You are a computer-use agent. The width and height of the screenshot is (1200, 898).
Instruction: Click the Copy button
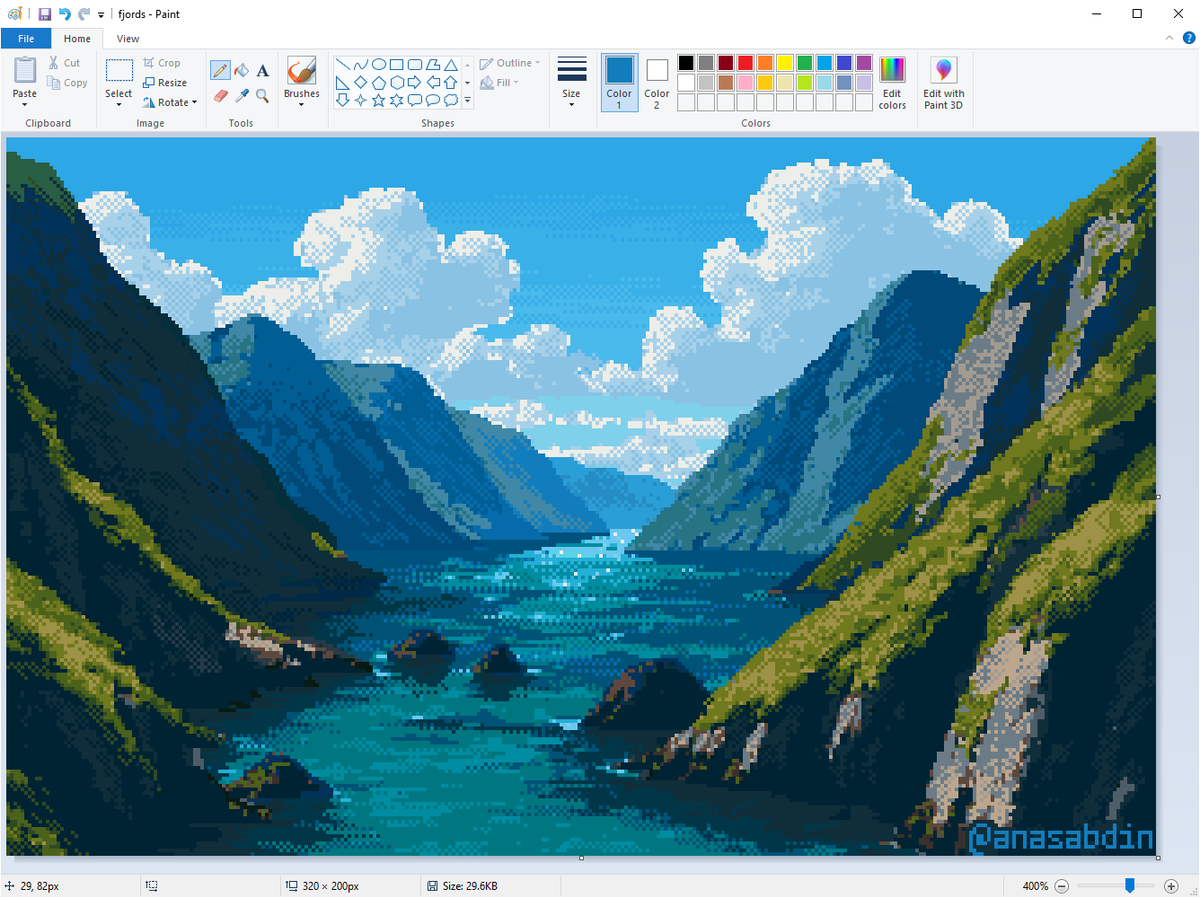pyautogui.click(x=68, y=83)
